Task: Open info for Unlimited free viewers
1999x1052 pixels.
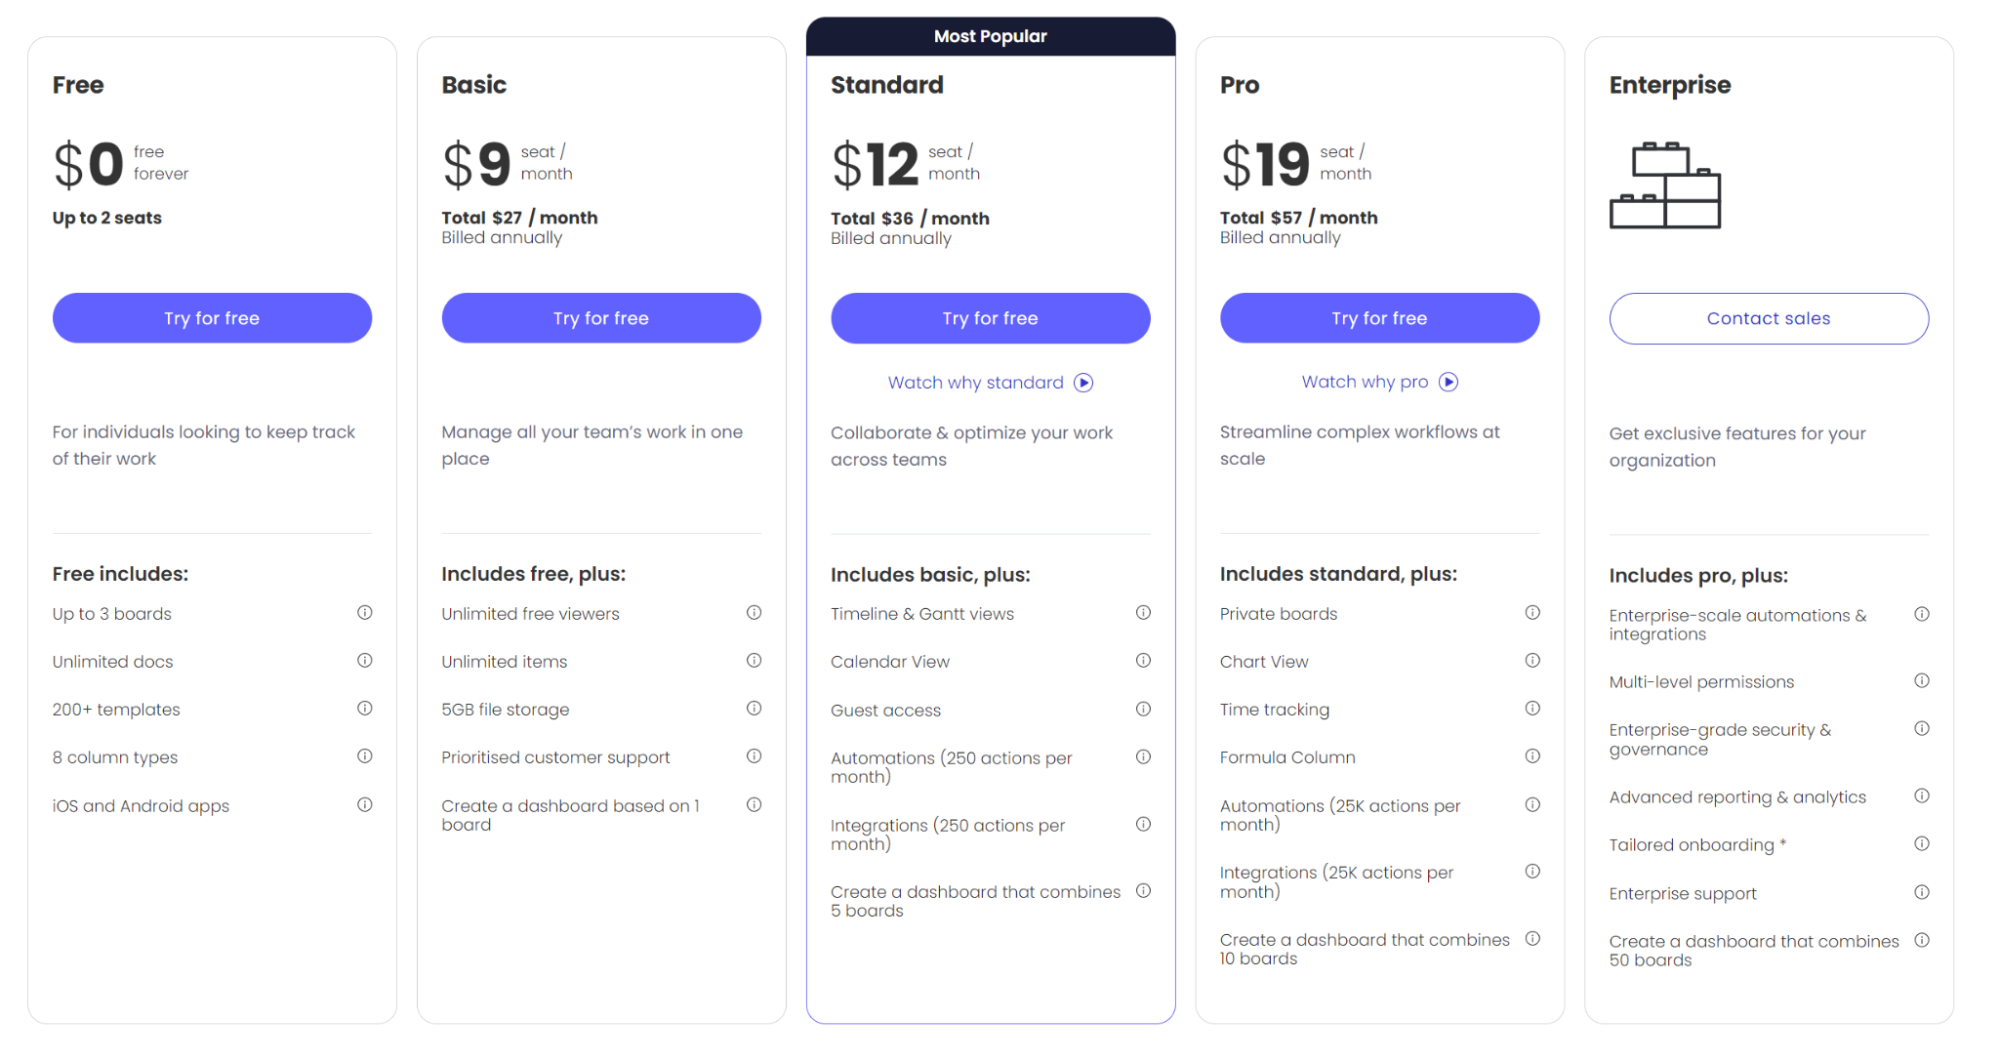Action: pos(754,613)
